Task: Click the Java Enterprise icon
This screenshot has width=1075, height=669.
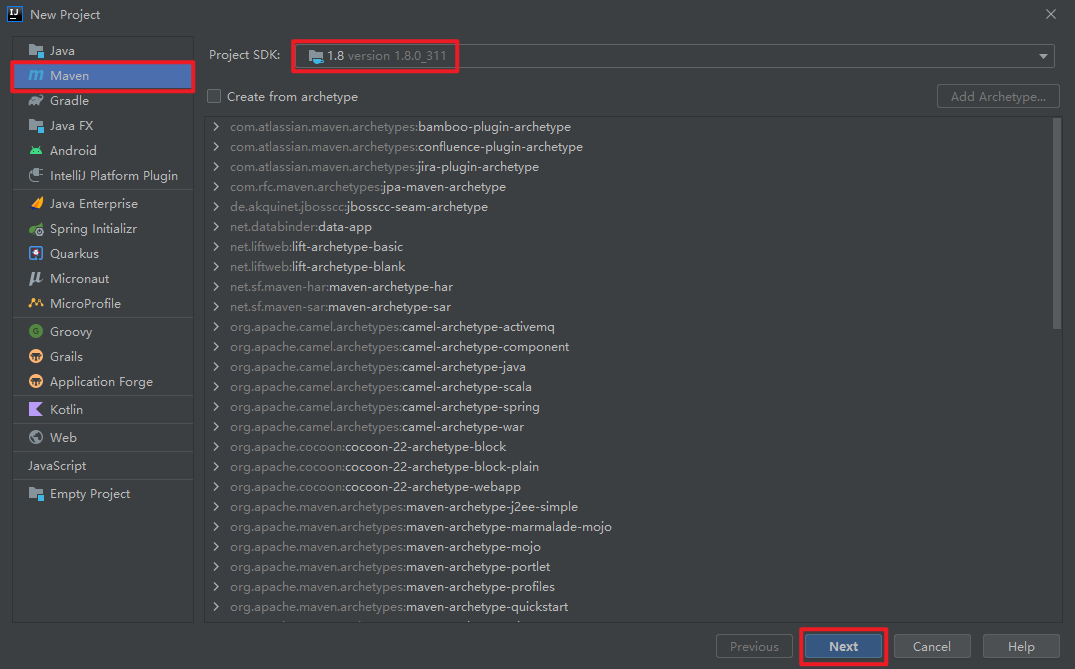Action: tap(36, 204)
